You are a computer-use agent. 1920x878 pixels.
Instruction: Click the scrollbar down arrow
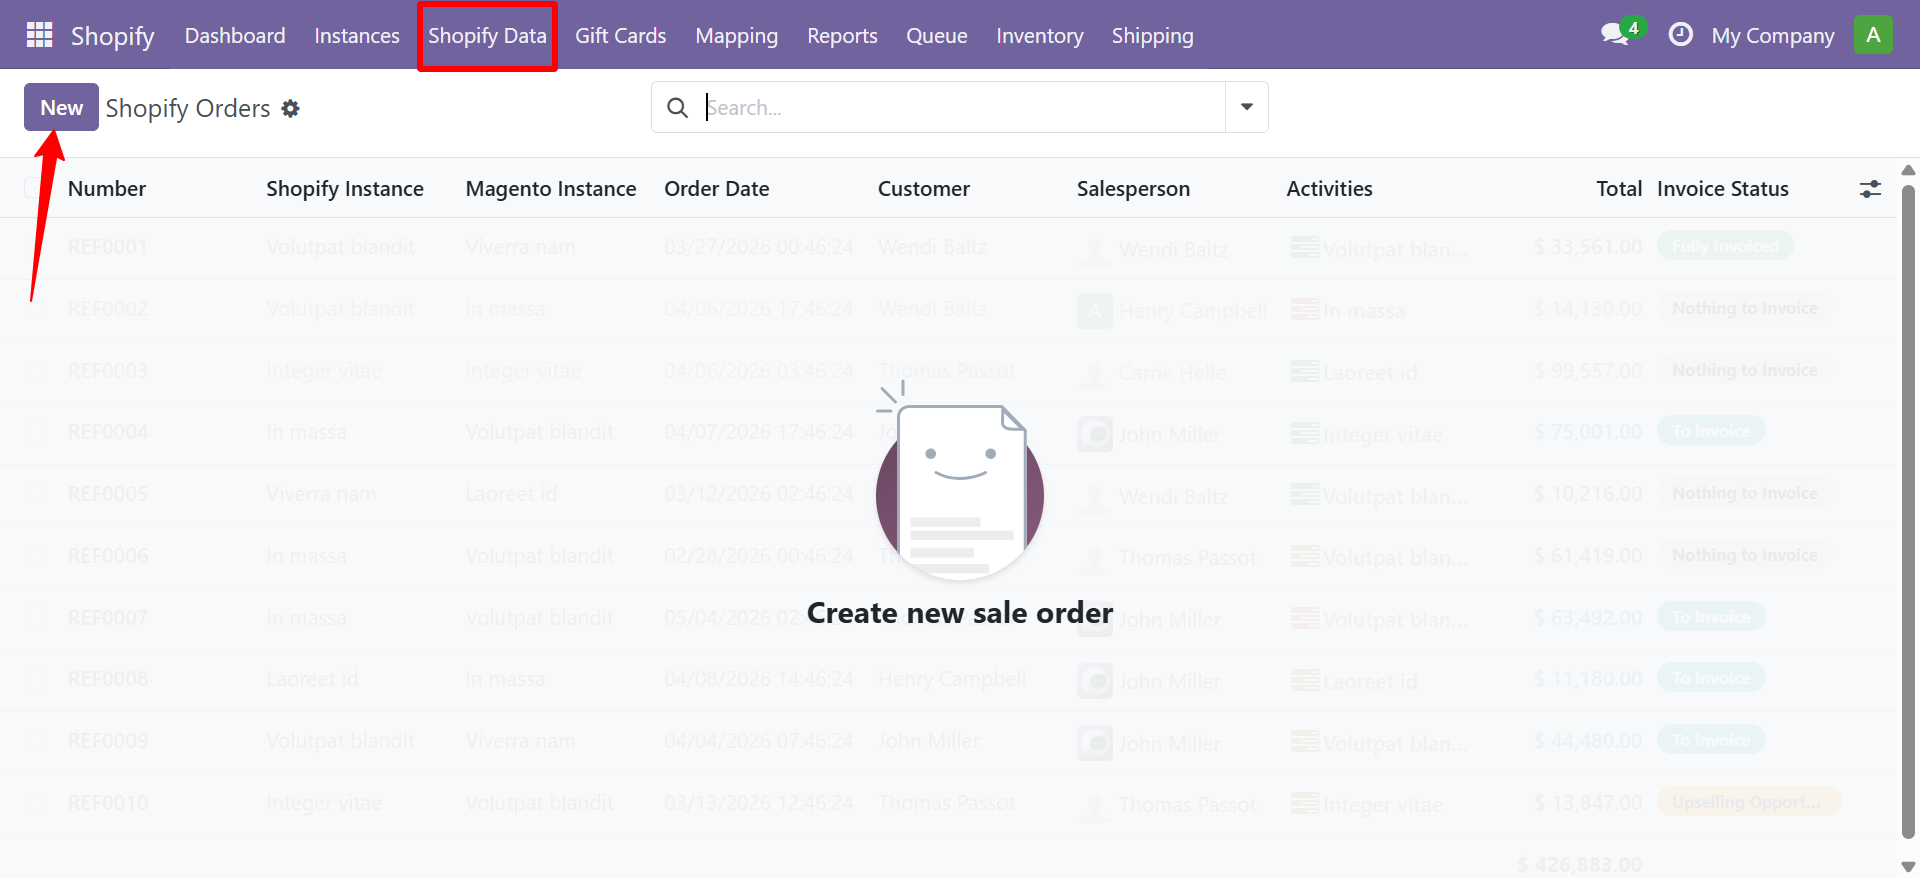1908,867
